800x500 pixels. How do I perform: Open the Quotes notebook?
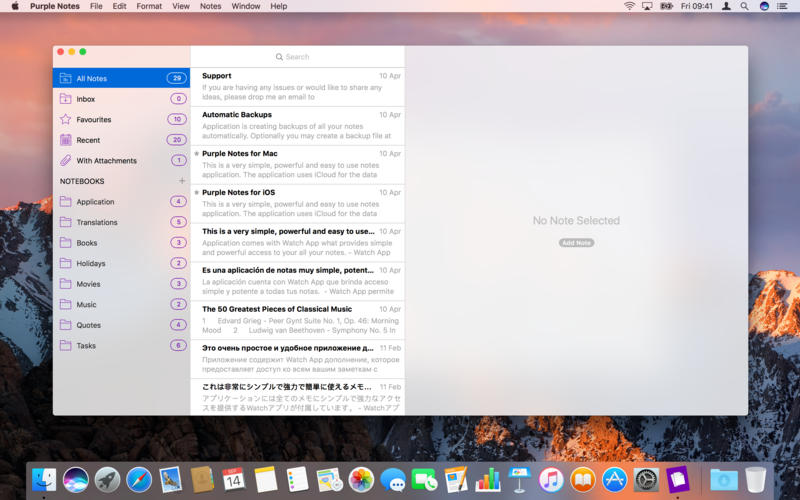point(121,325)
